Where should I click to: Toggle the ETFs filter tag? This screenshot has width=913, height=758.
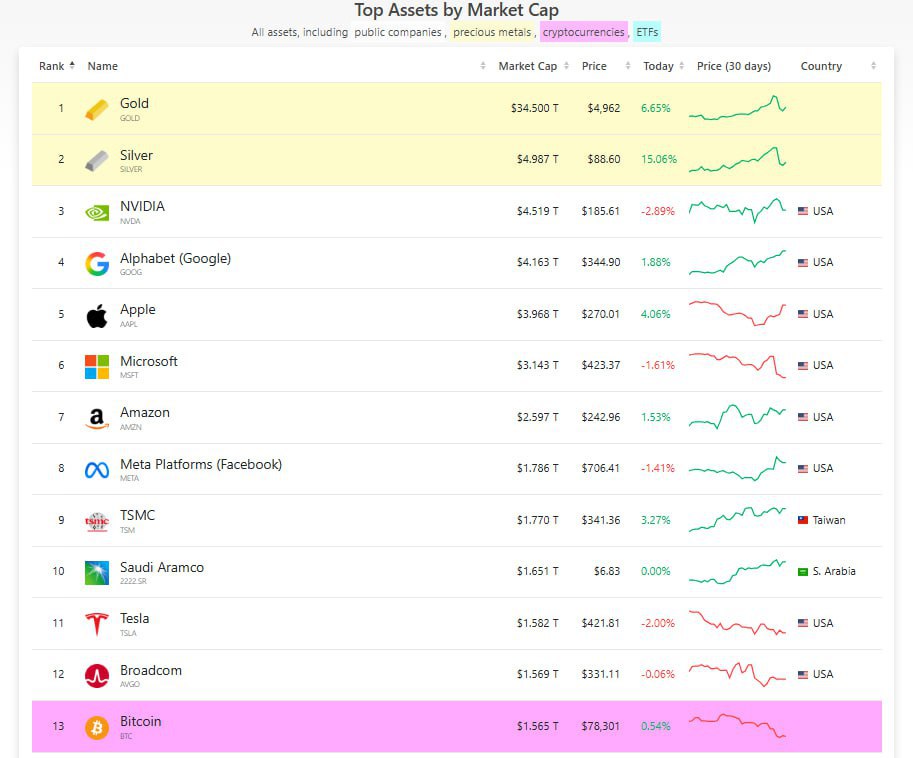[x=647, y=32]
